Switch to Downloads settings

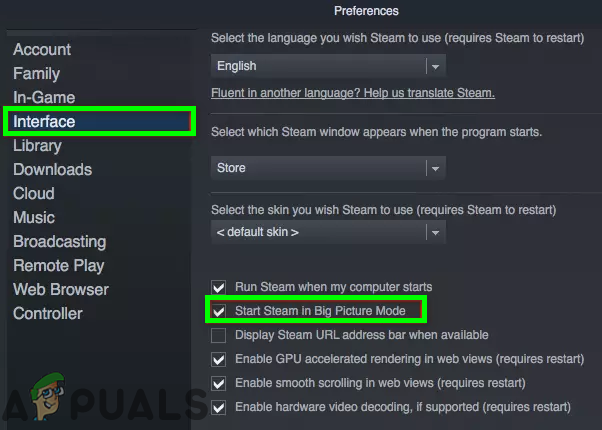click(x=52, y=169)
